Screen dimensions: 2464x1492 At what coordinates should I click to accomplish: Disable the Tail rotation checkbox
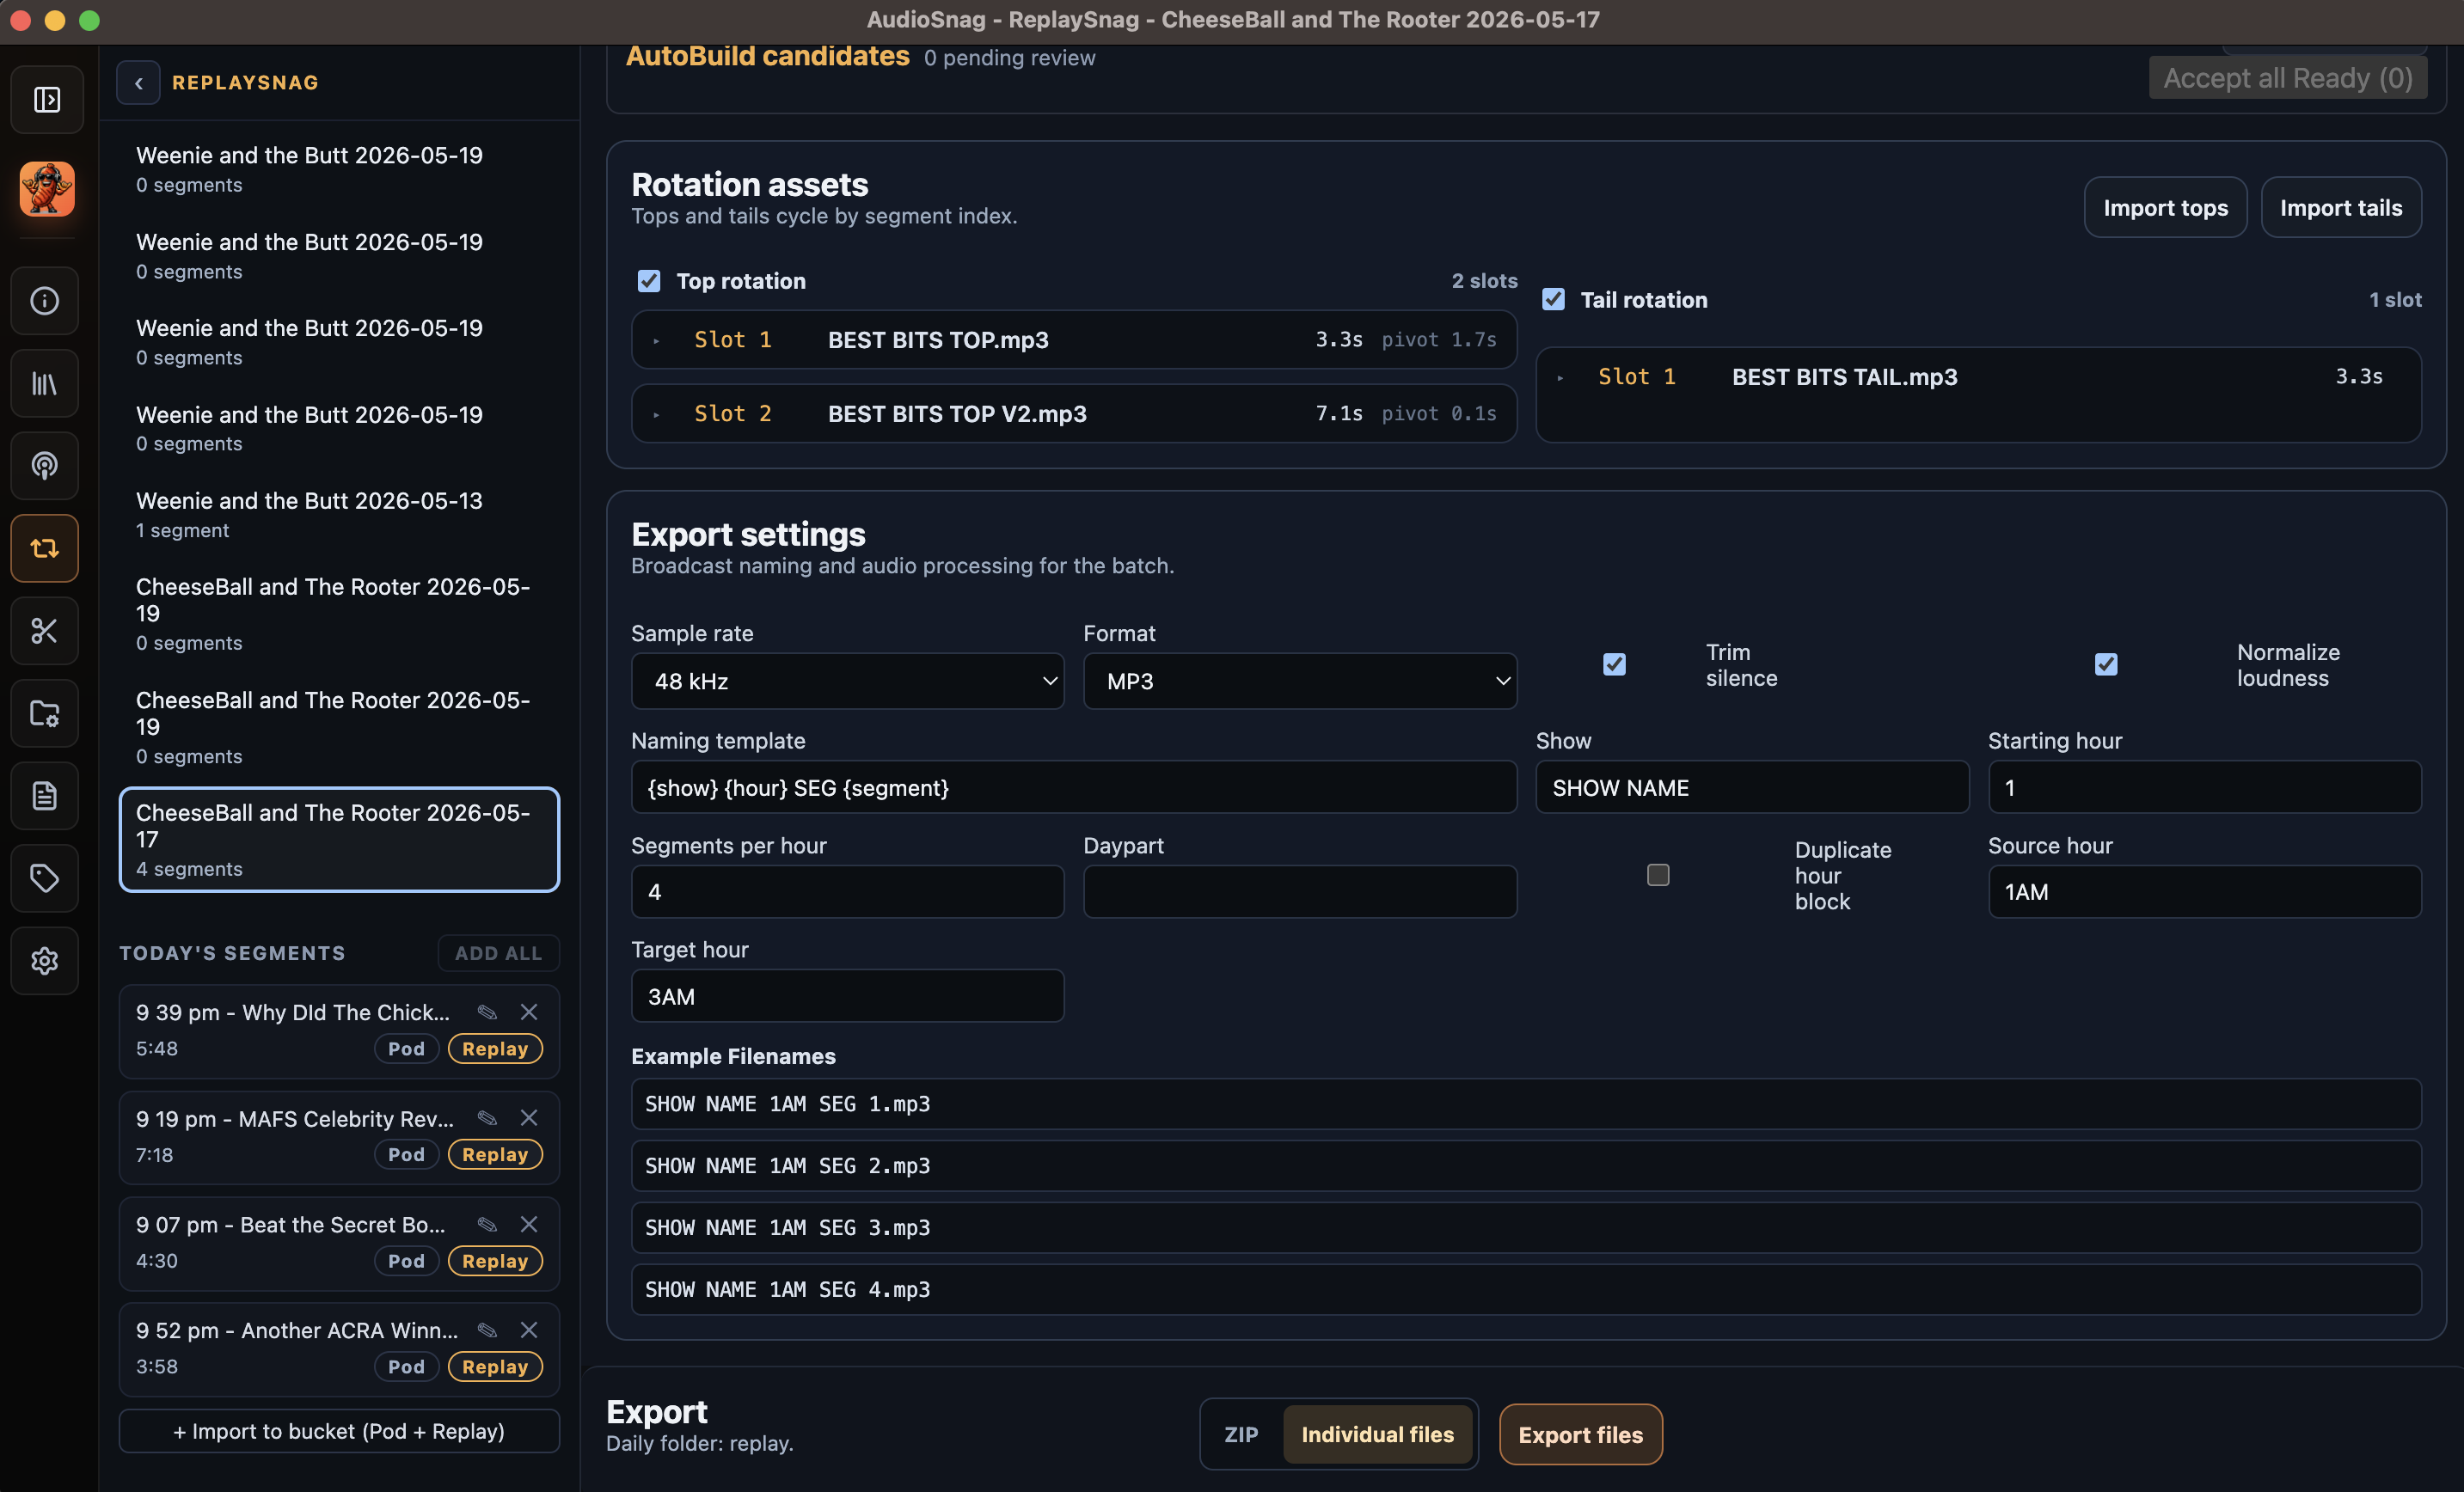pyautogui.click(x=1553, y=299)
